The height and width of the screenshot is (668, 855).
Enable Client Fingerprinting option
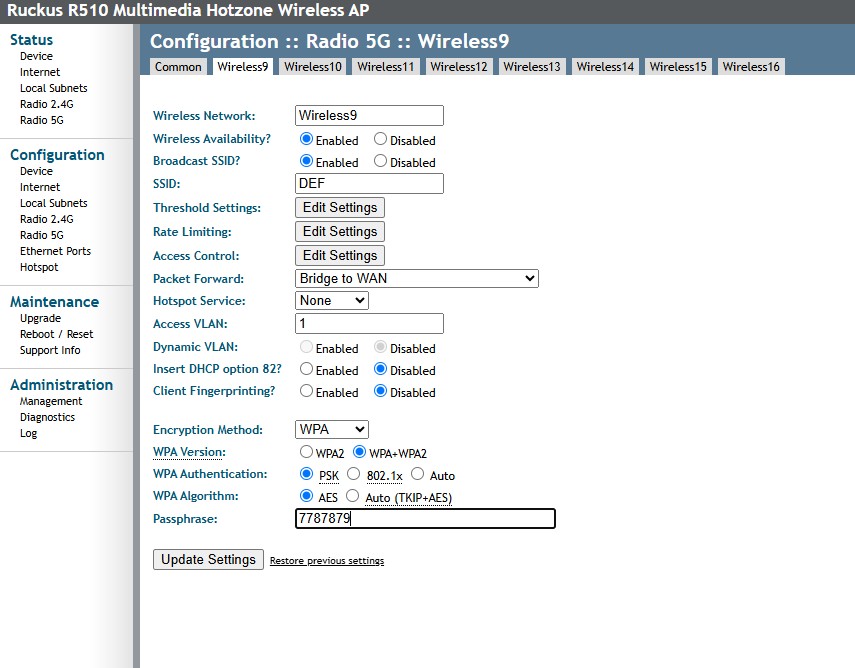(x=306, y=391)
